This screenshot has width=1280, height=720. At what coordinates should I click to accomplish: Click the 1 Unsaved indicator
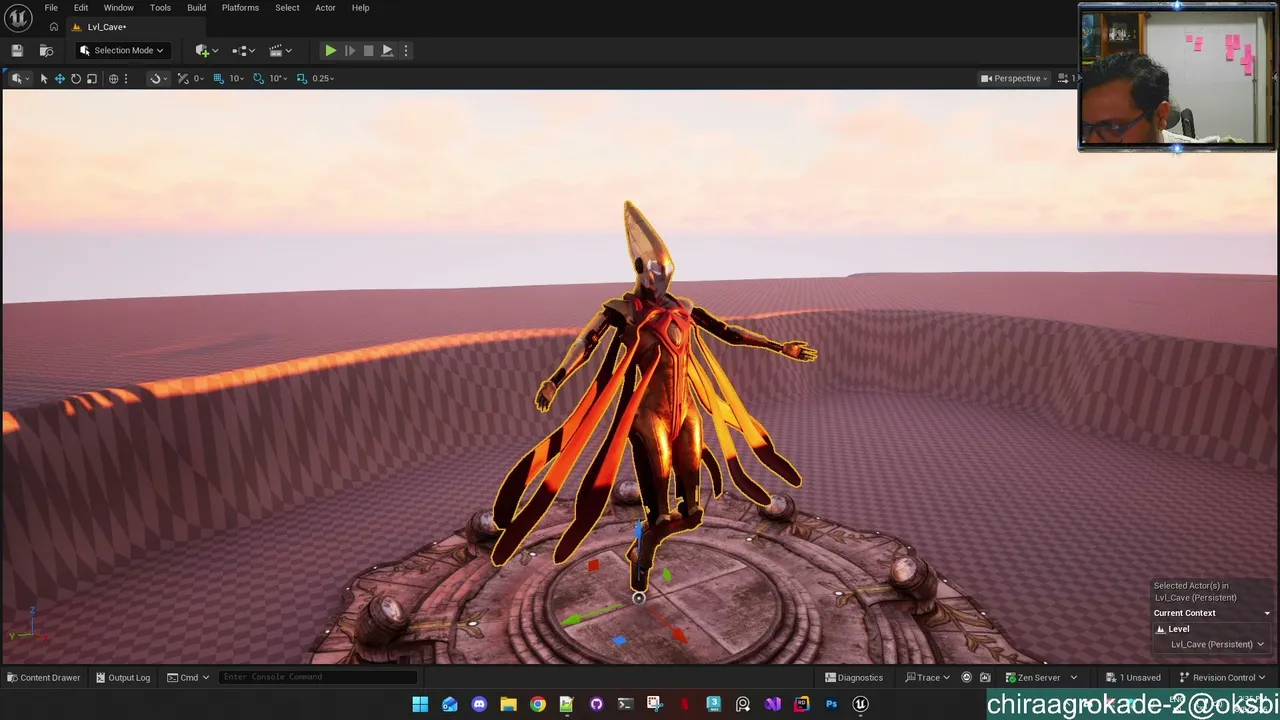click(1133, 677)
